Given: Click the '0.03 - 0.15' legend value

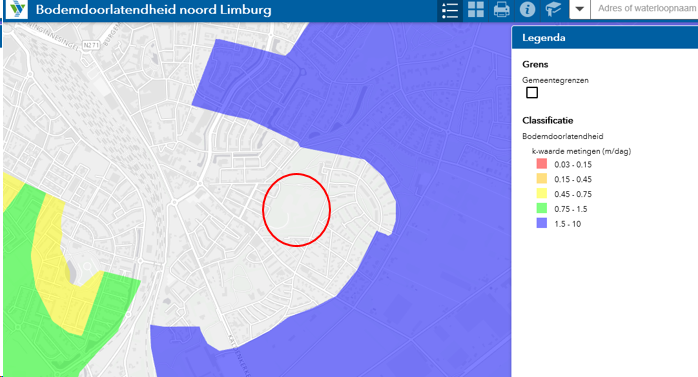Looking at the screenshot, I should [573, 165].
